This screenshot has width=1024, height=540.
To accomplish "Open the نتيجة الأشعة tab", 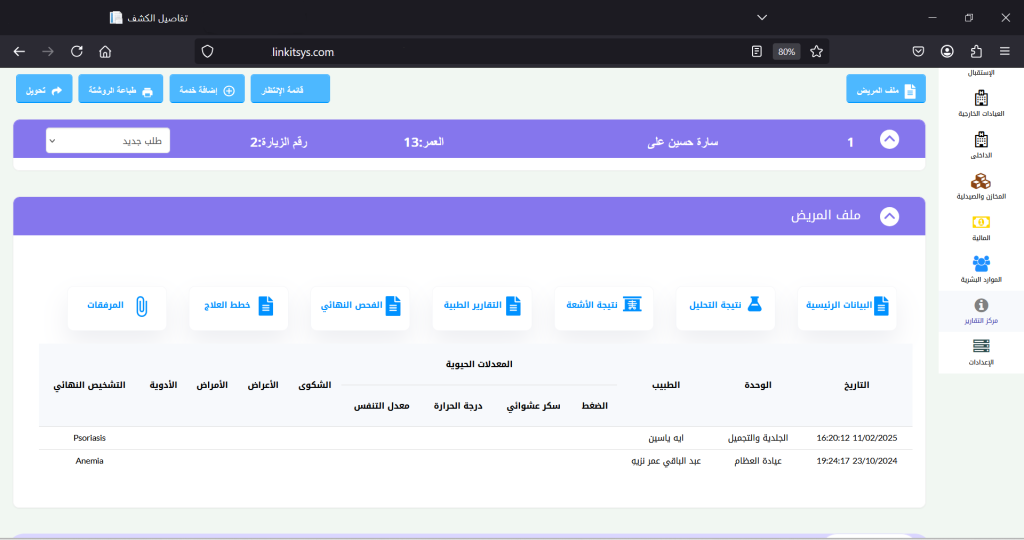I will [x=603, y=306].
